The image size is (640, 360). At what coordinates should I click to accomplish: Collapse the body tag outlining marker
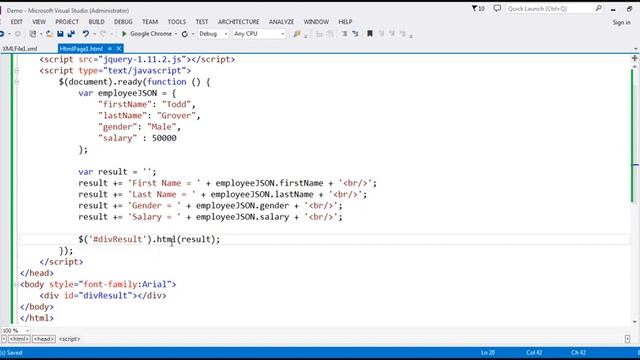click(x=17, y=284)
